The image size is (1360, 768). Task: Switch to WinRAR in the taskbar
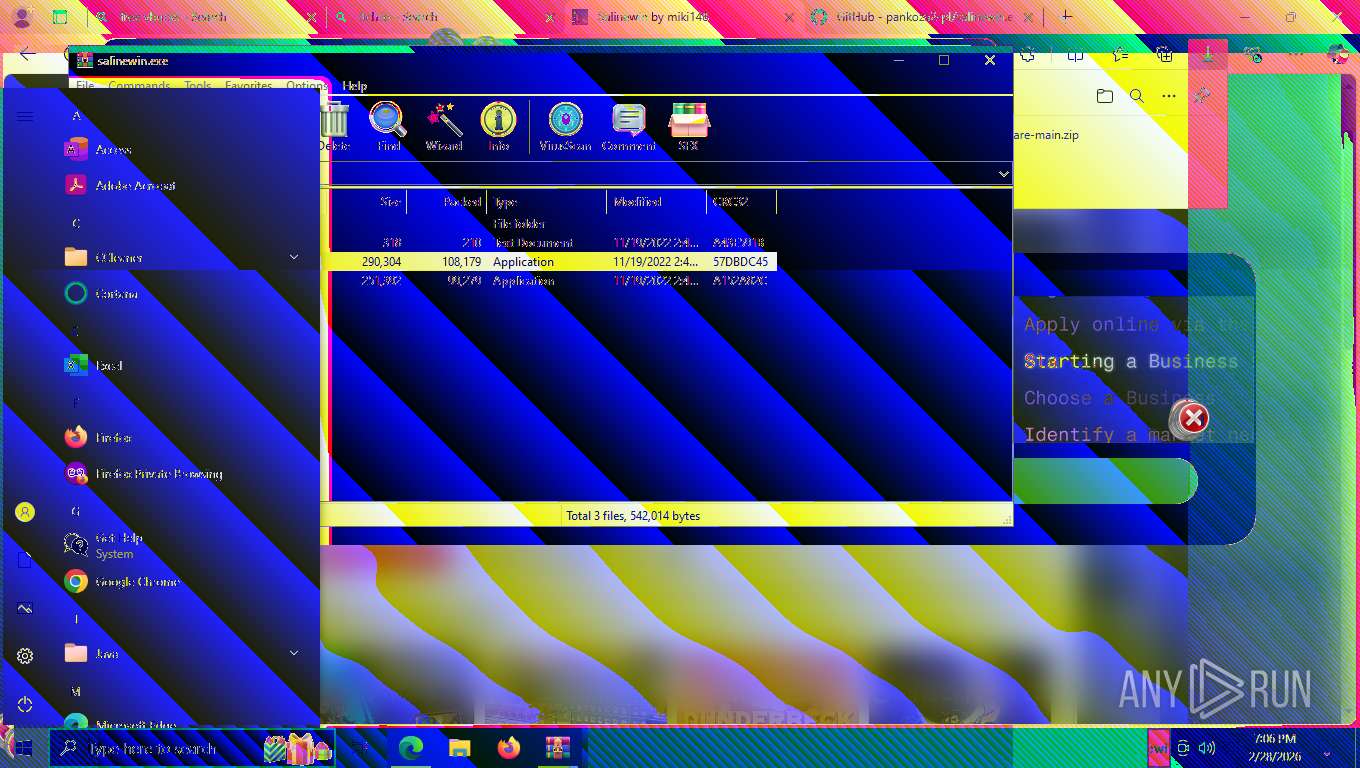coord(557,748)
